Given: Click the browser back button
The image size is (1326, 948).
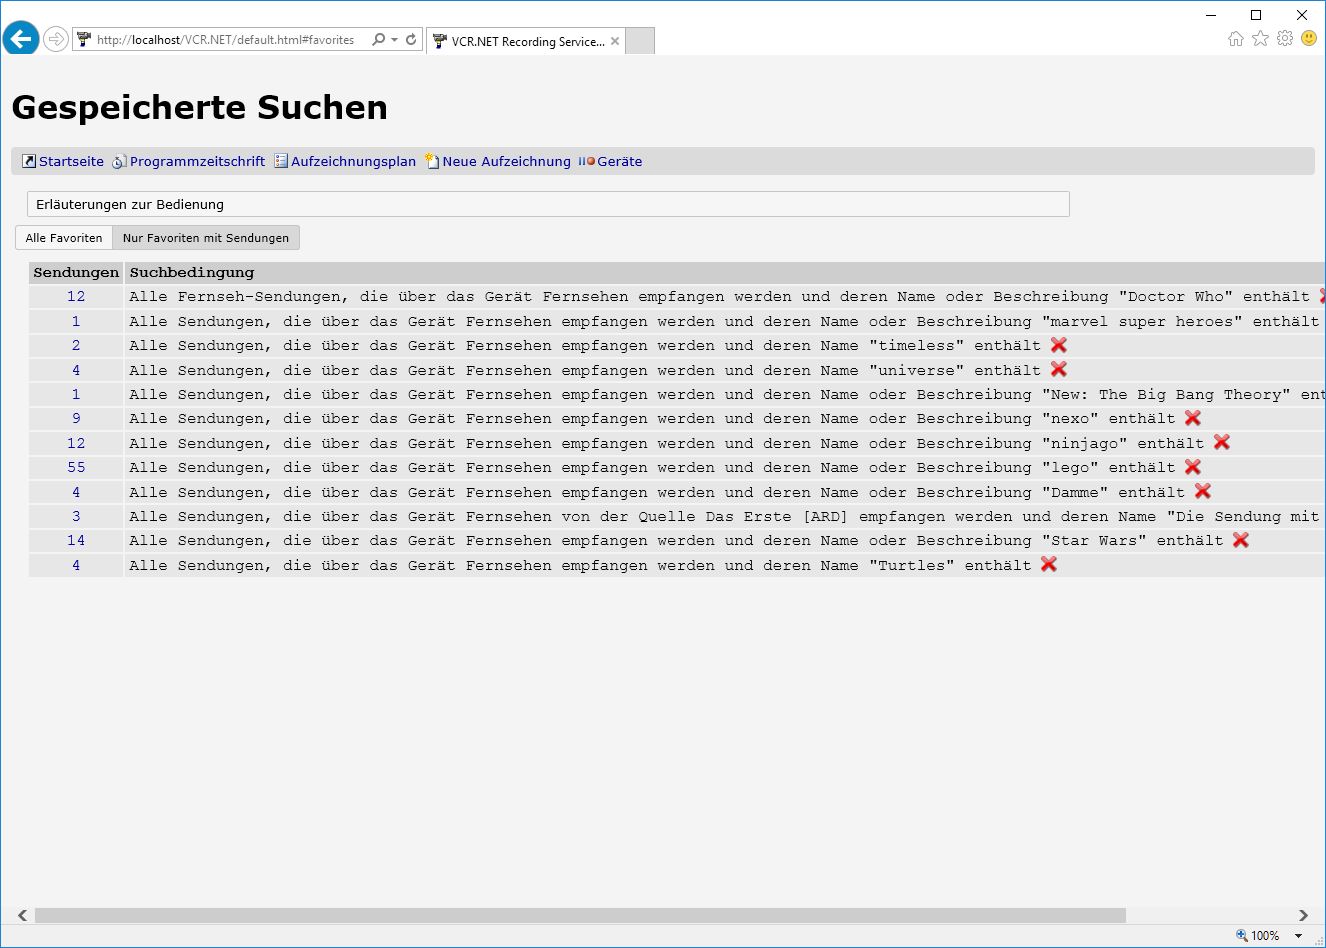Looking at the screenshot, I should 21,39.
